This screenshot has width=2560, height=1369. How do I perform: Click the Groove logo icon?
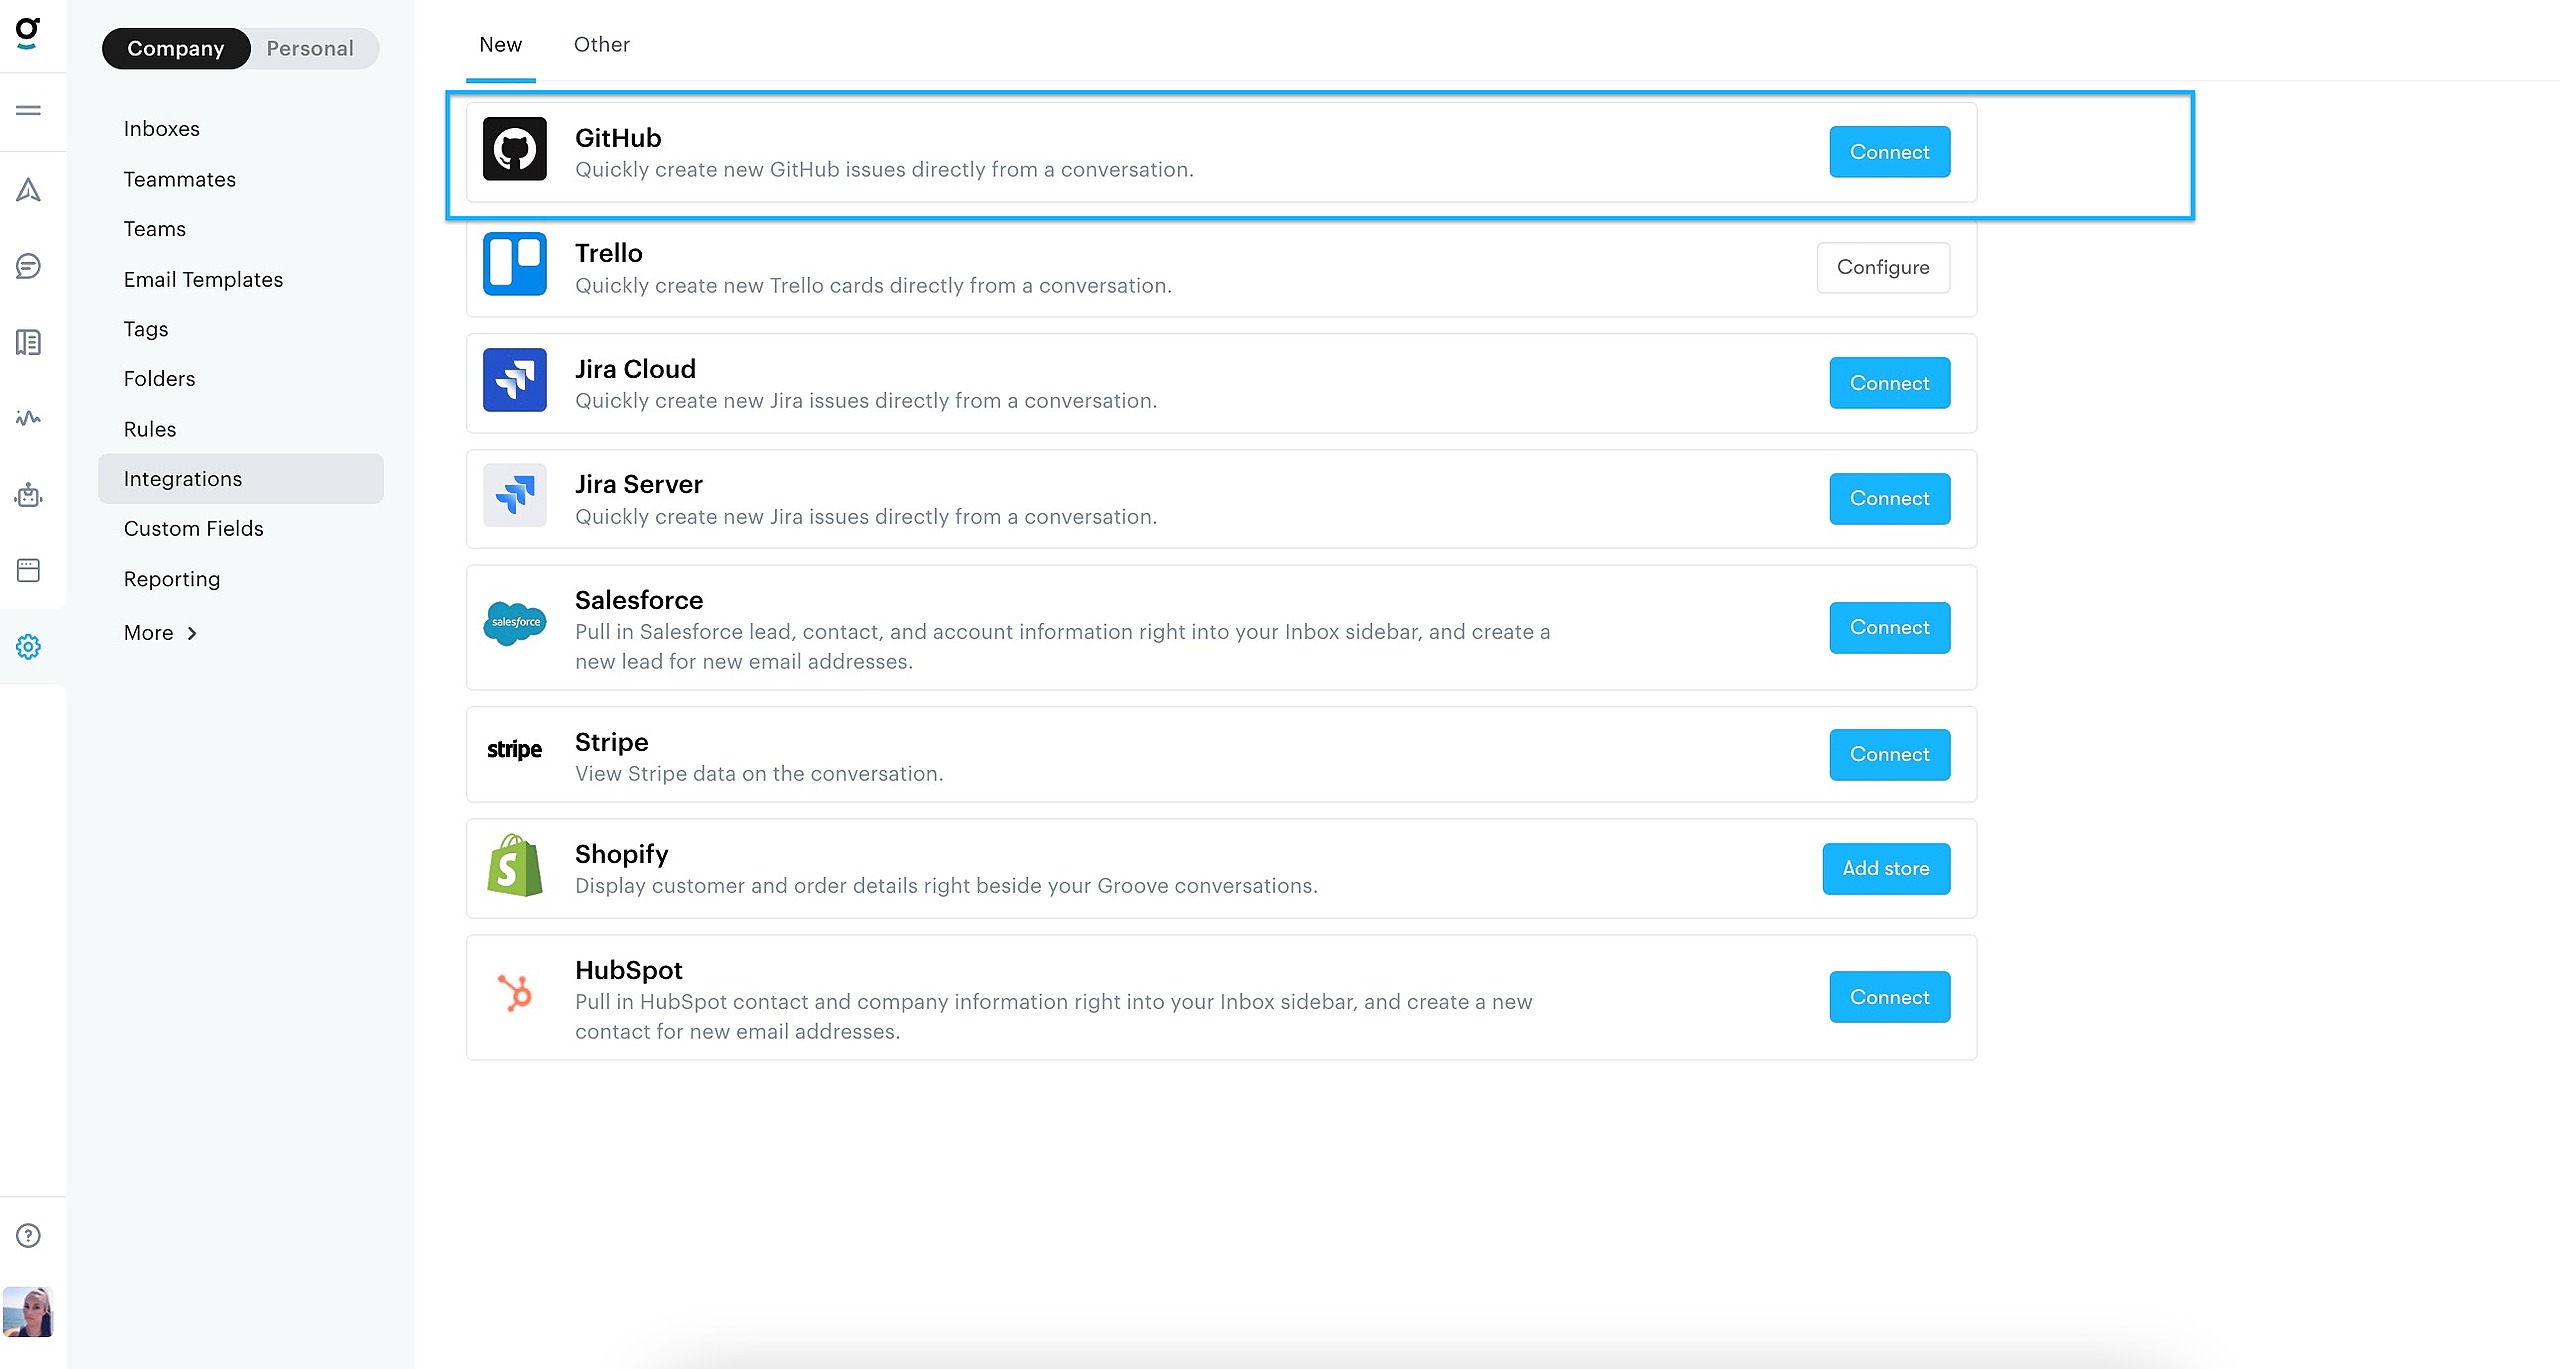pyautogui.click(x=28, y=33)
